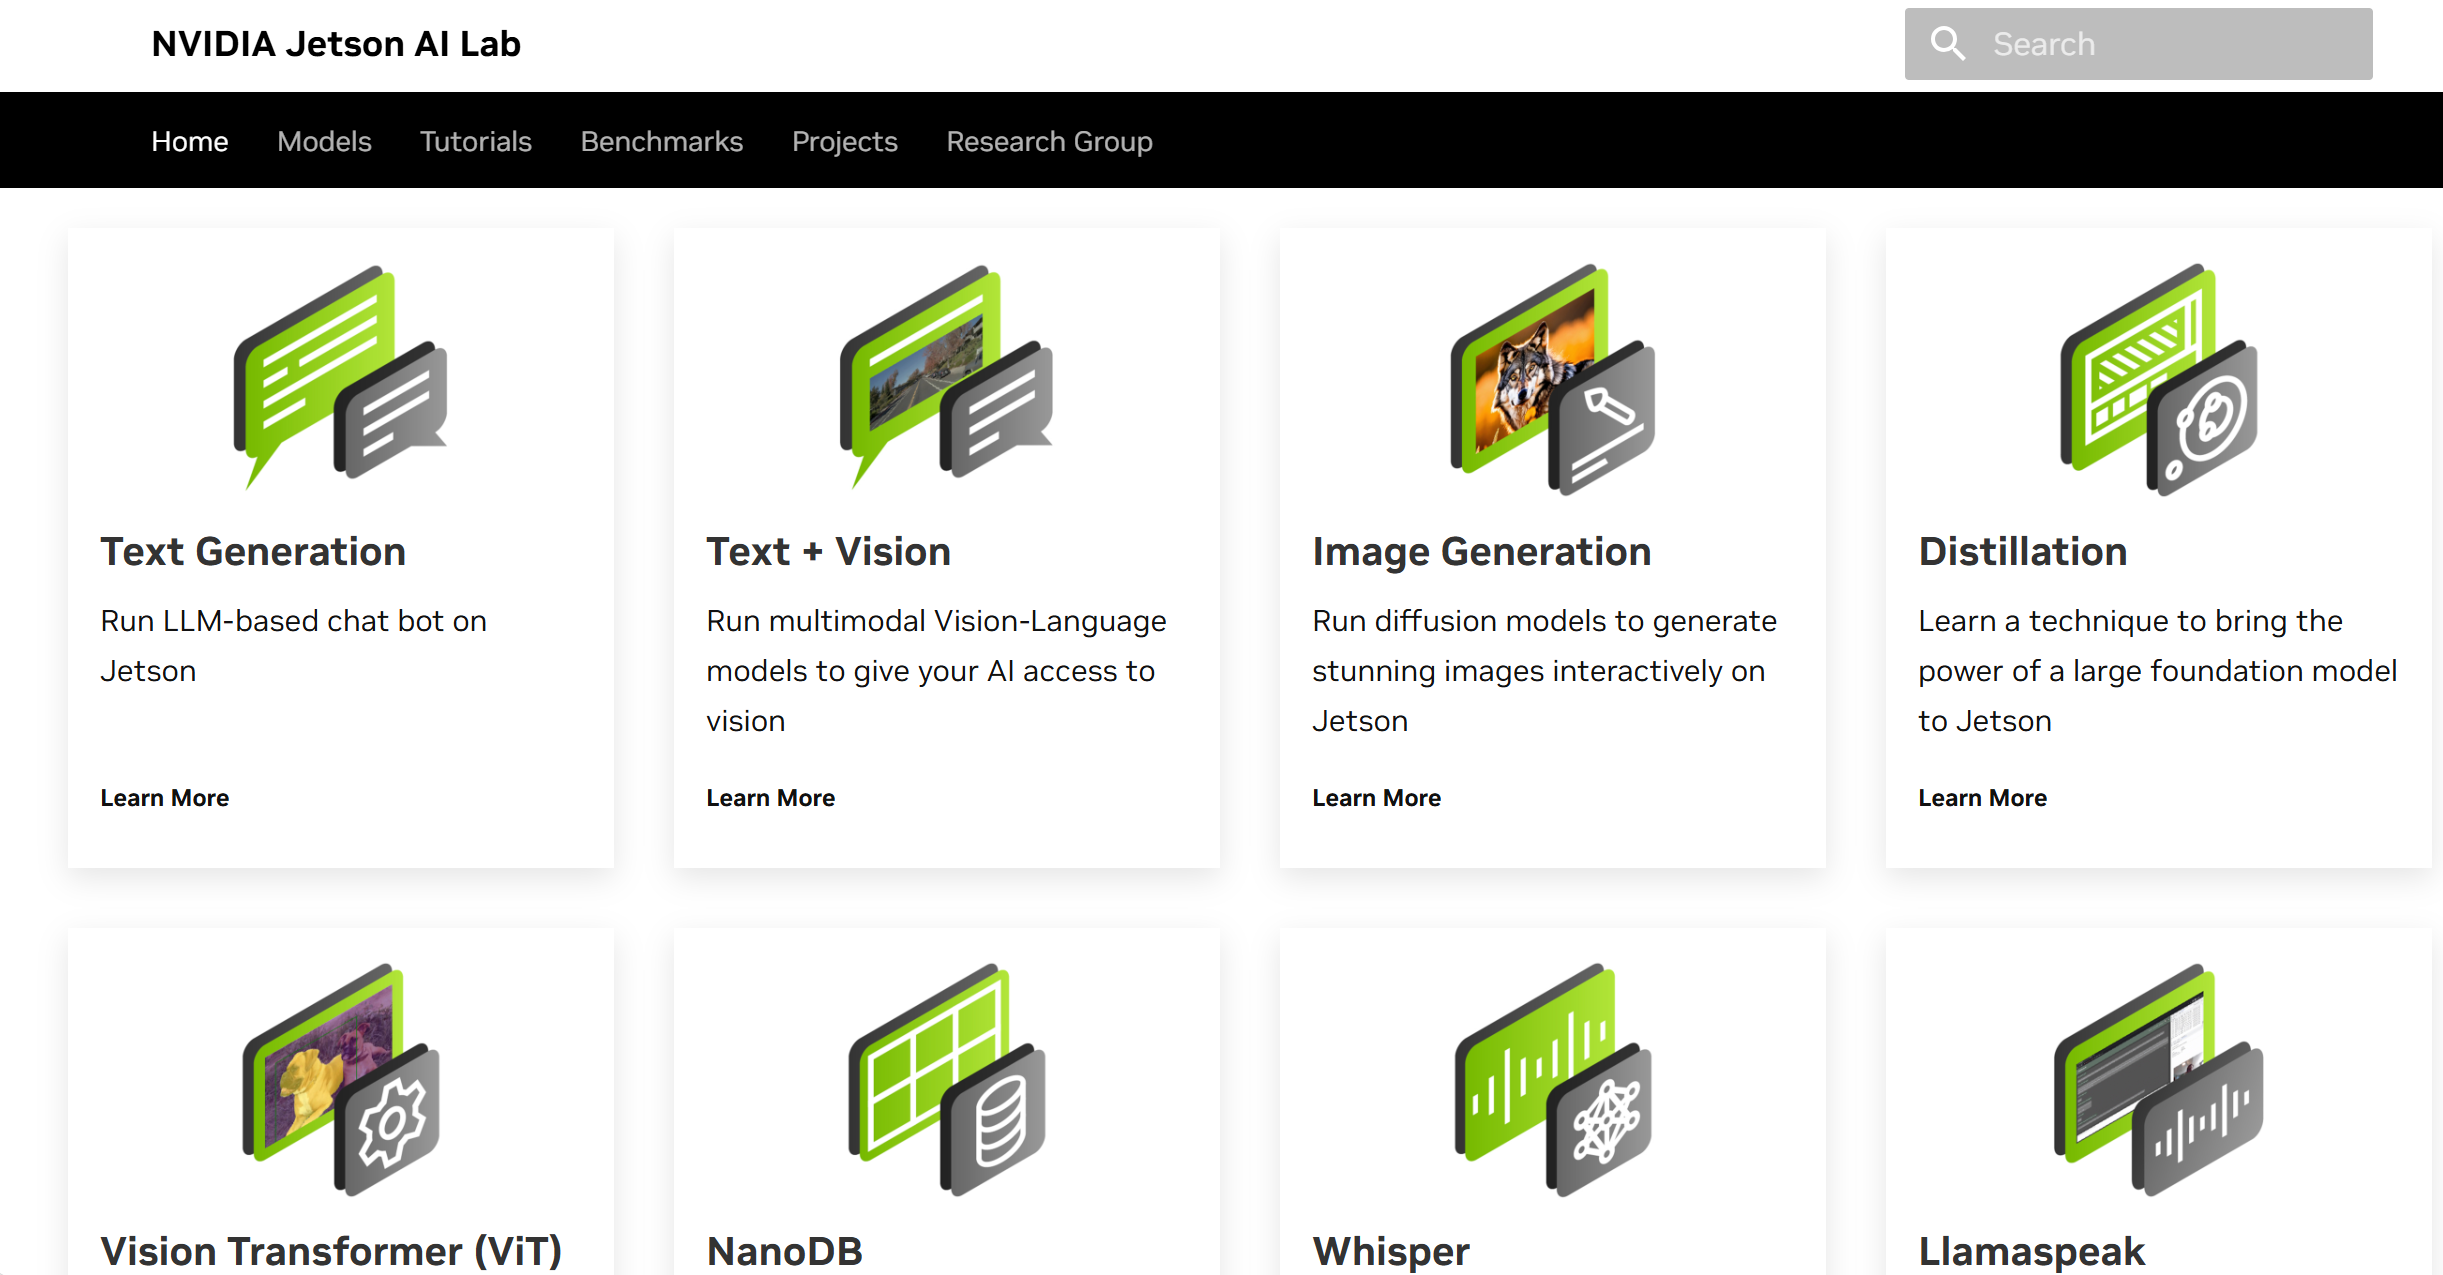Follow Learn More link for Distillation

coord(1983,797)
